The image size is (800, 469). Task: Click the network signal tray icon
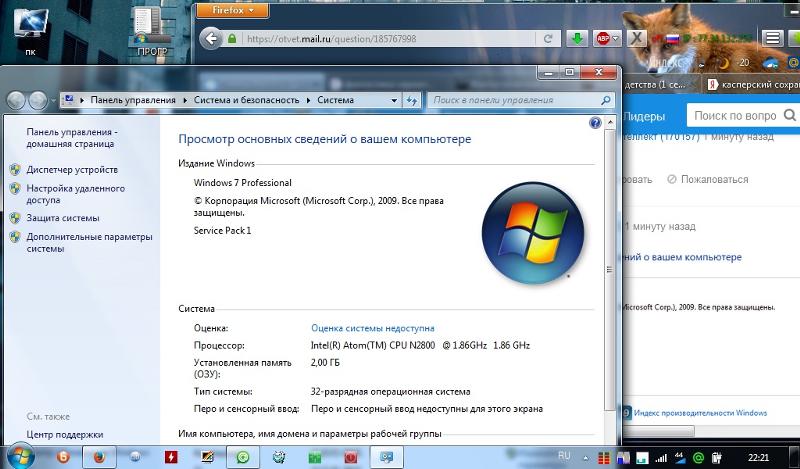661,458
